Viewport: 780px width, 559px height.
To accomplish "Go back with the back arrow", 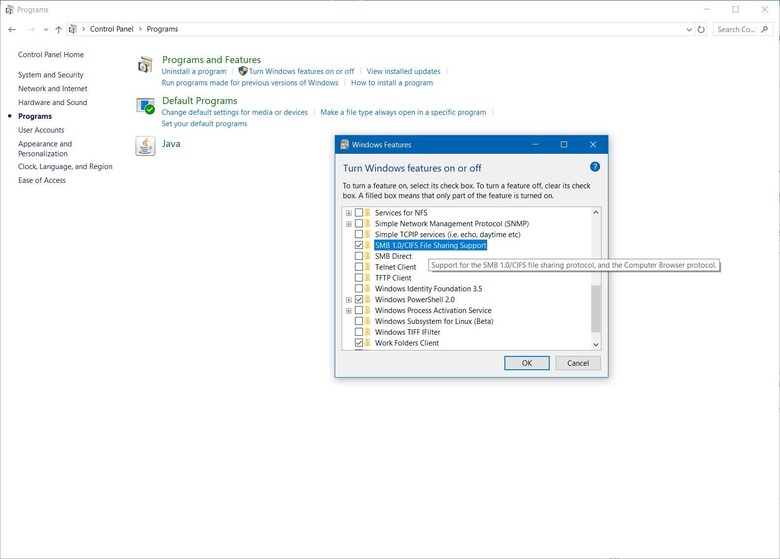I will [12, 29].
